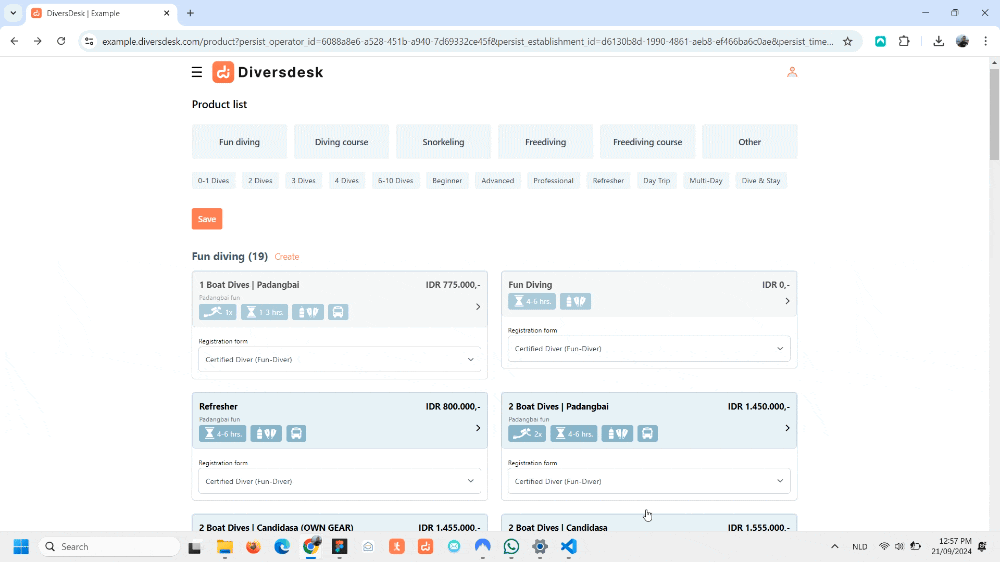Select the Snorkeling category tab

point(443,142)
